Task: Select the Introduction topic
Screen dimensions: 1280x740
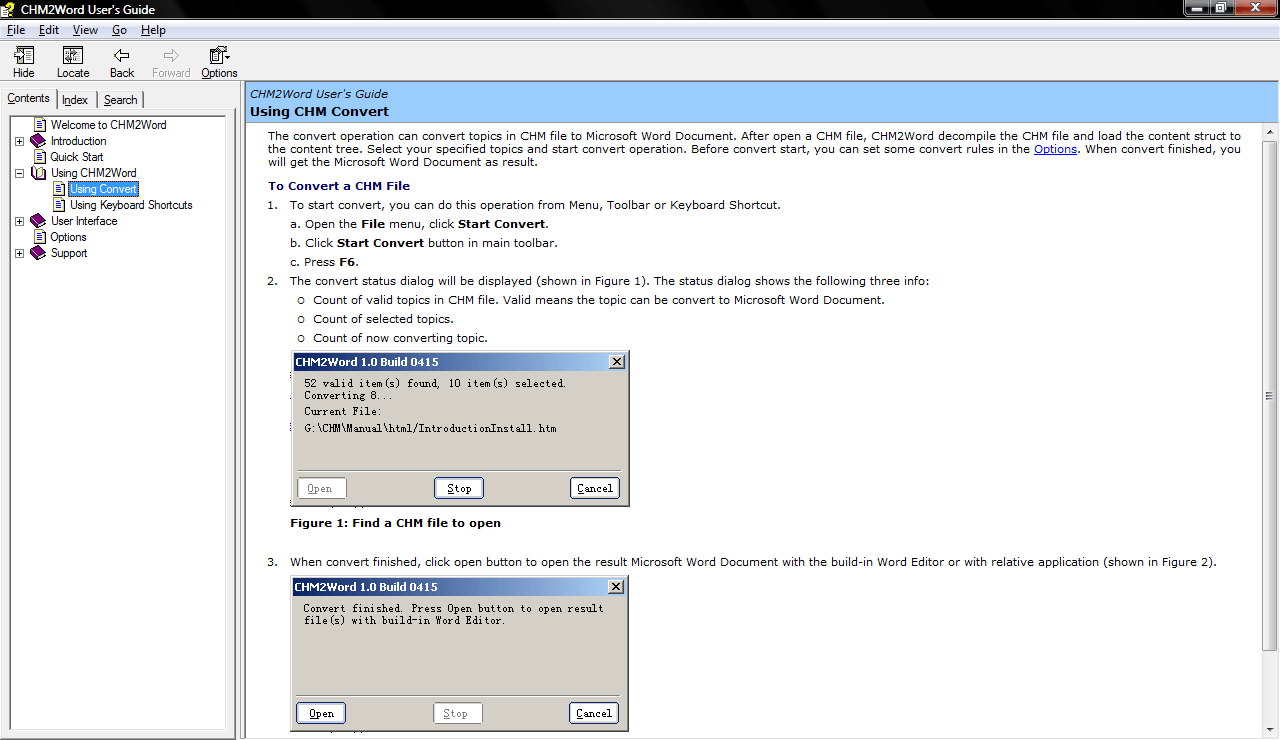Action: click(78, 141)
